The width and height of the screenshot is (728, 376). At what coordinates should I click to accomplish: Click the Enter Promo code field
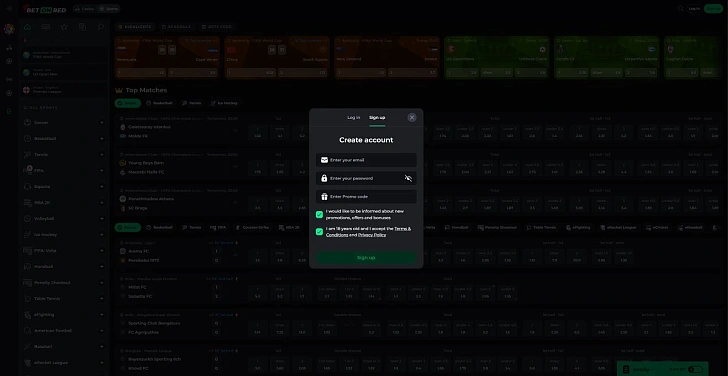[366, 197]
